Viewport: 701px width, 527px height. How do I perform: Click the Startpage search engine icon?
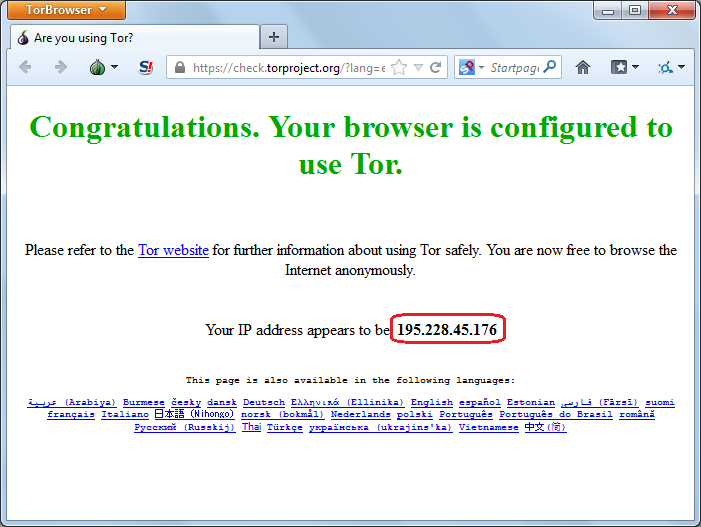467,67
